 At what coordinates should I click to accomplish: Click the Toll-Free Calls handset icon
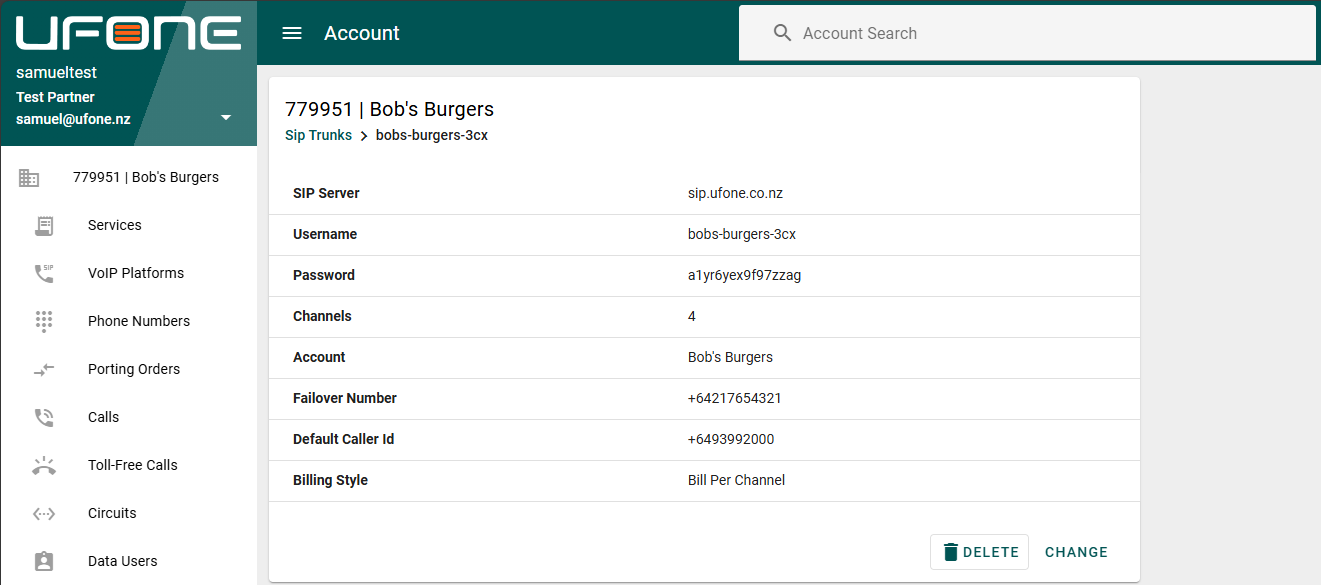click(x=44, y=465)
